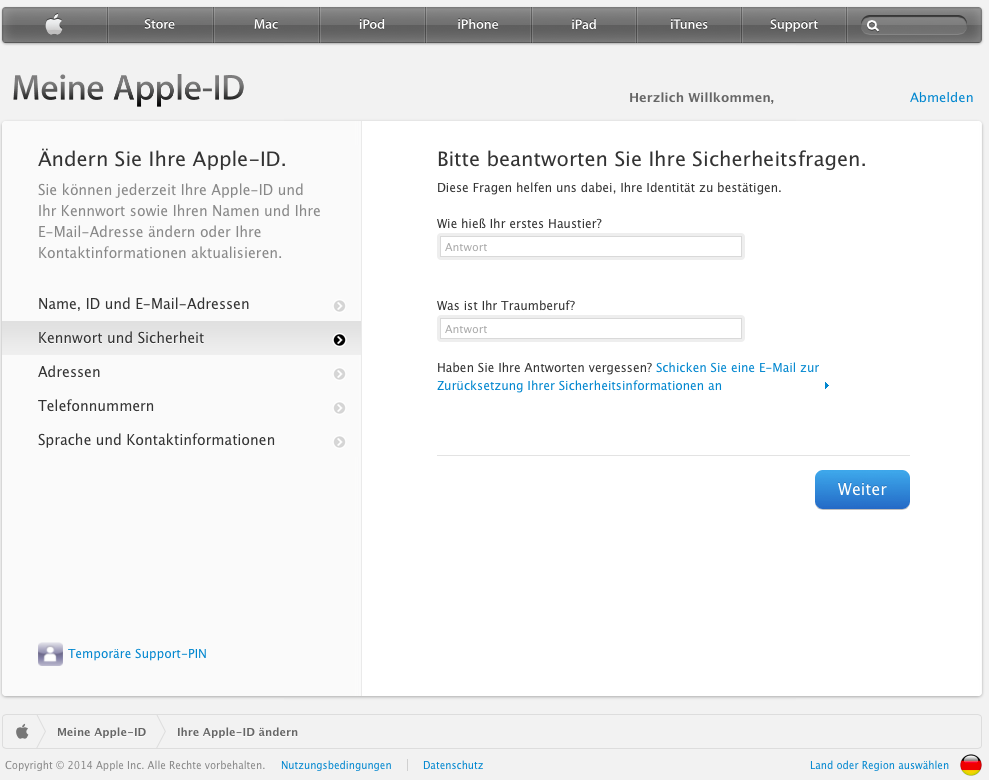Image resolution: width=989 pixels, height=780 pixels.
Task: Click the Apple logo in the breadcrumb bar
Action: 22,731
